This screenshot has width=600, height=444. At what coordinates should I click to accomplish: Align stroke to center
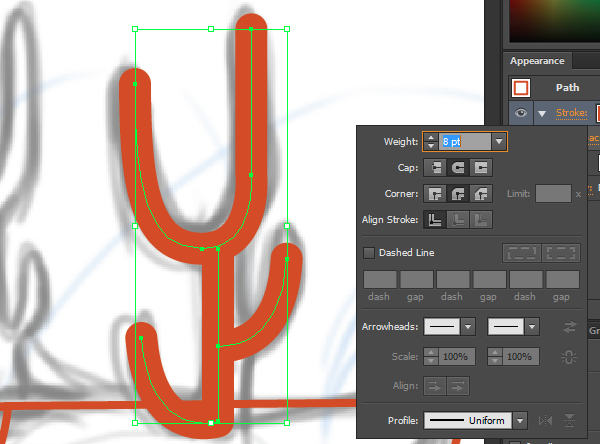[x=435, y=220]
